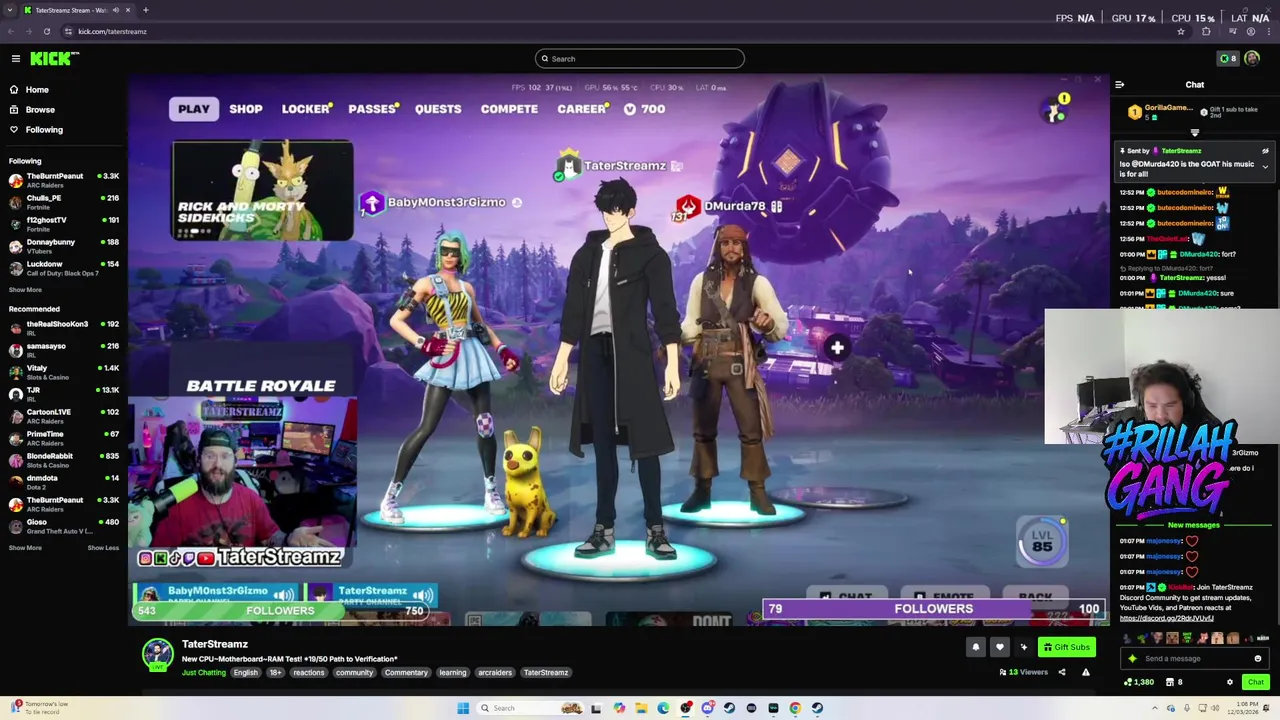Open the CartoonLIVE recommended channel

[x=63, y=416]
